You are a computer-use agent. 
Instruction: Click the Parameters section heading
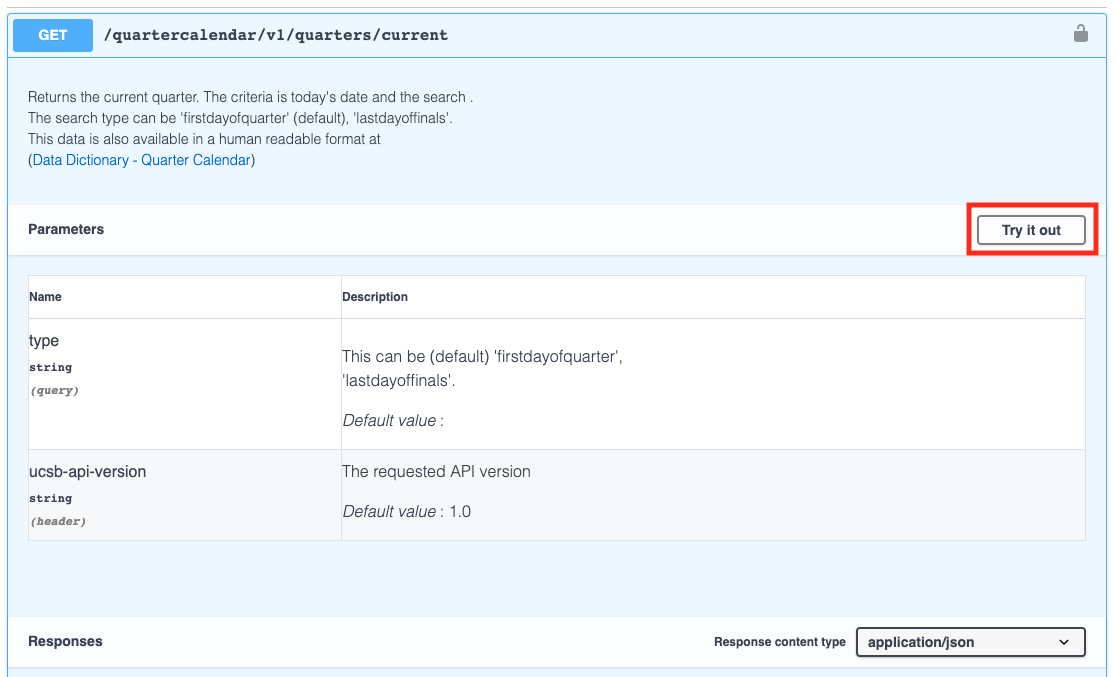pos(66,229)
